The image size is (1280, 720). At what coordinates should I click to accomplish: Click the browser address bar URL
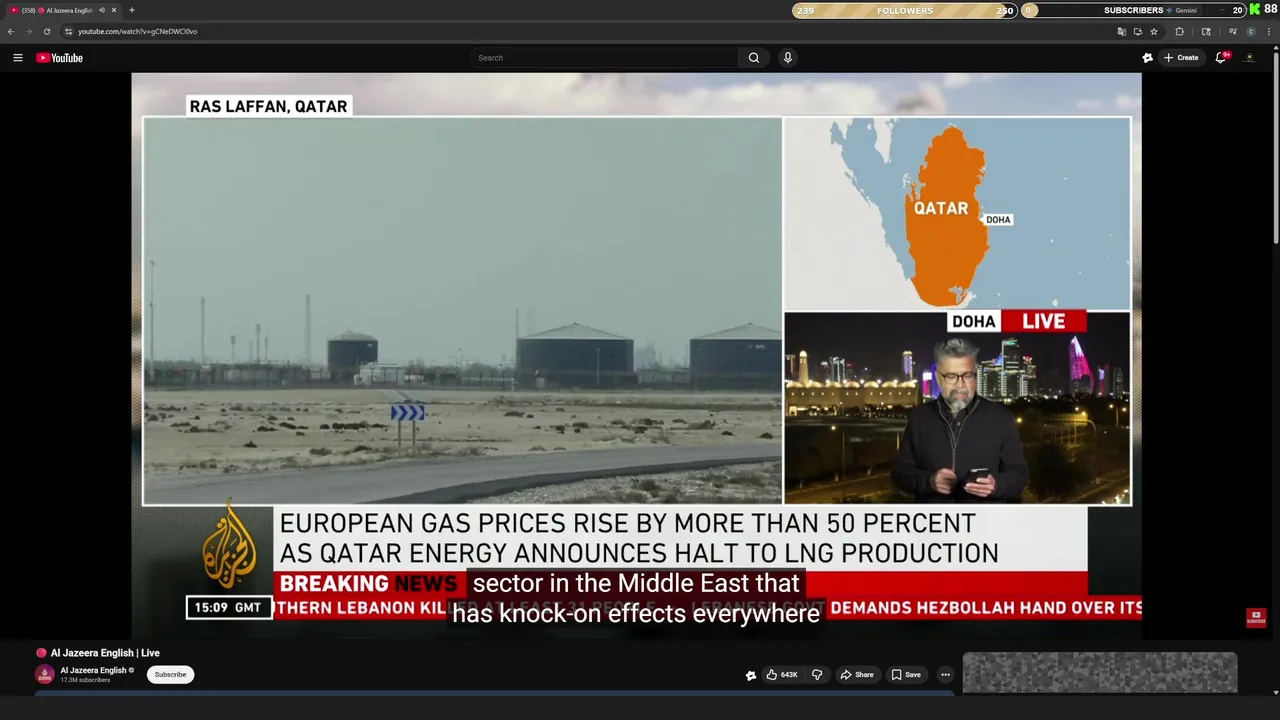[138, 31]
